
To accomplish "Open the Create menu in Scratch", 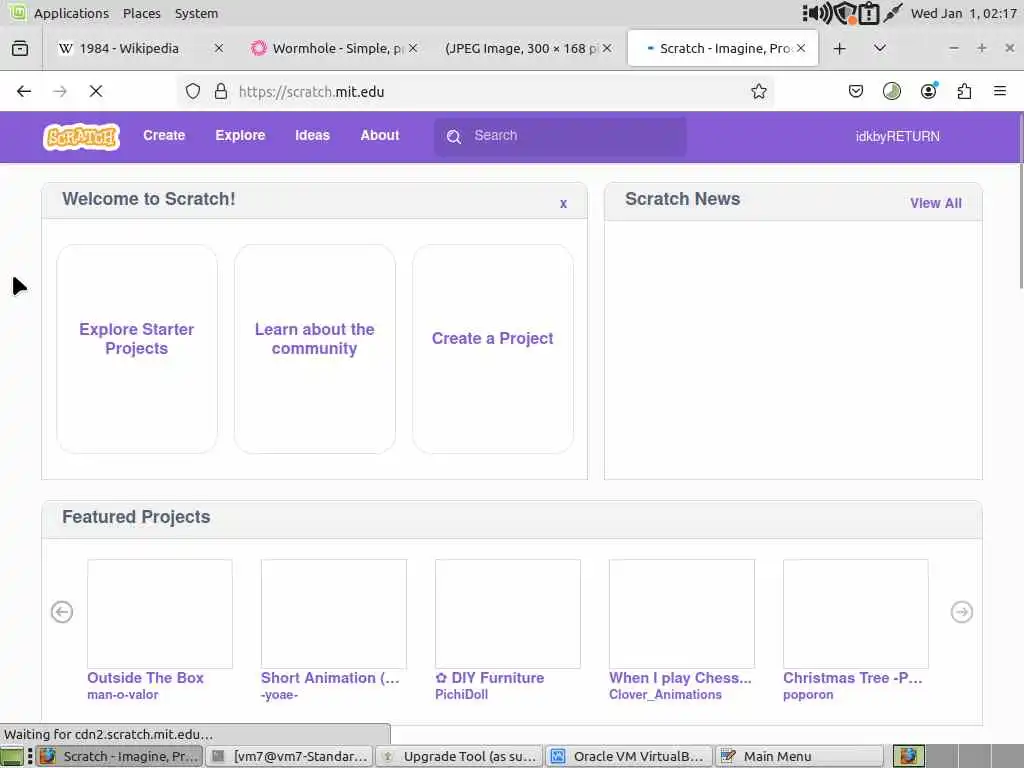I will coord(164,135).
